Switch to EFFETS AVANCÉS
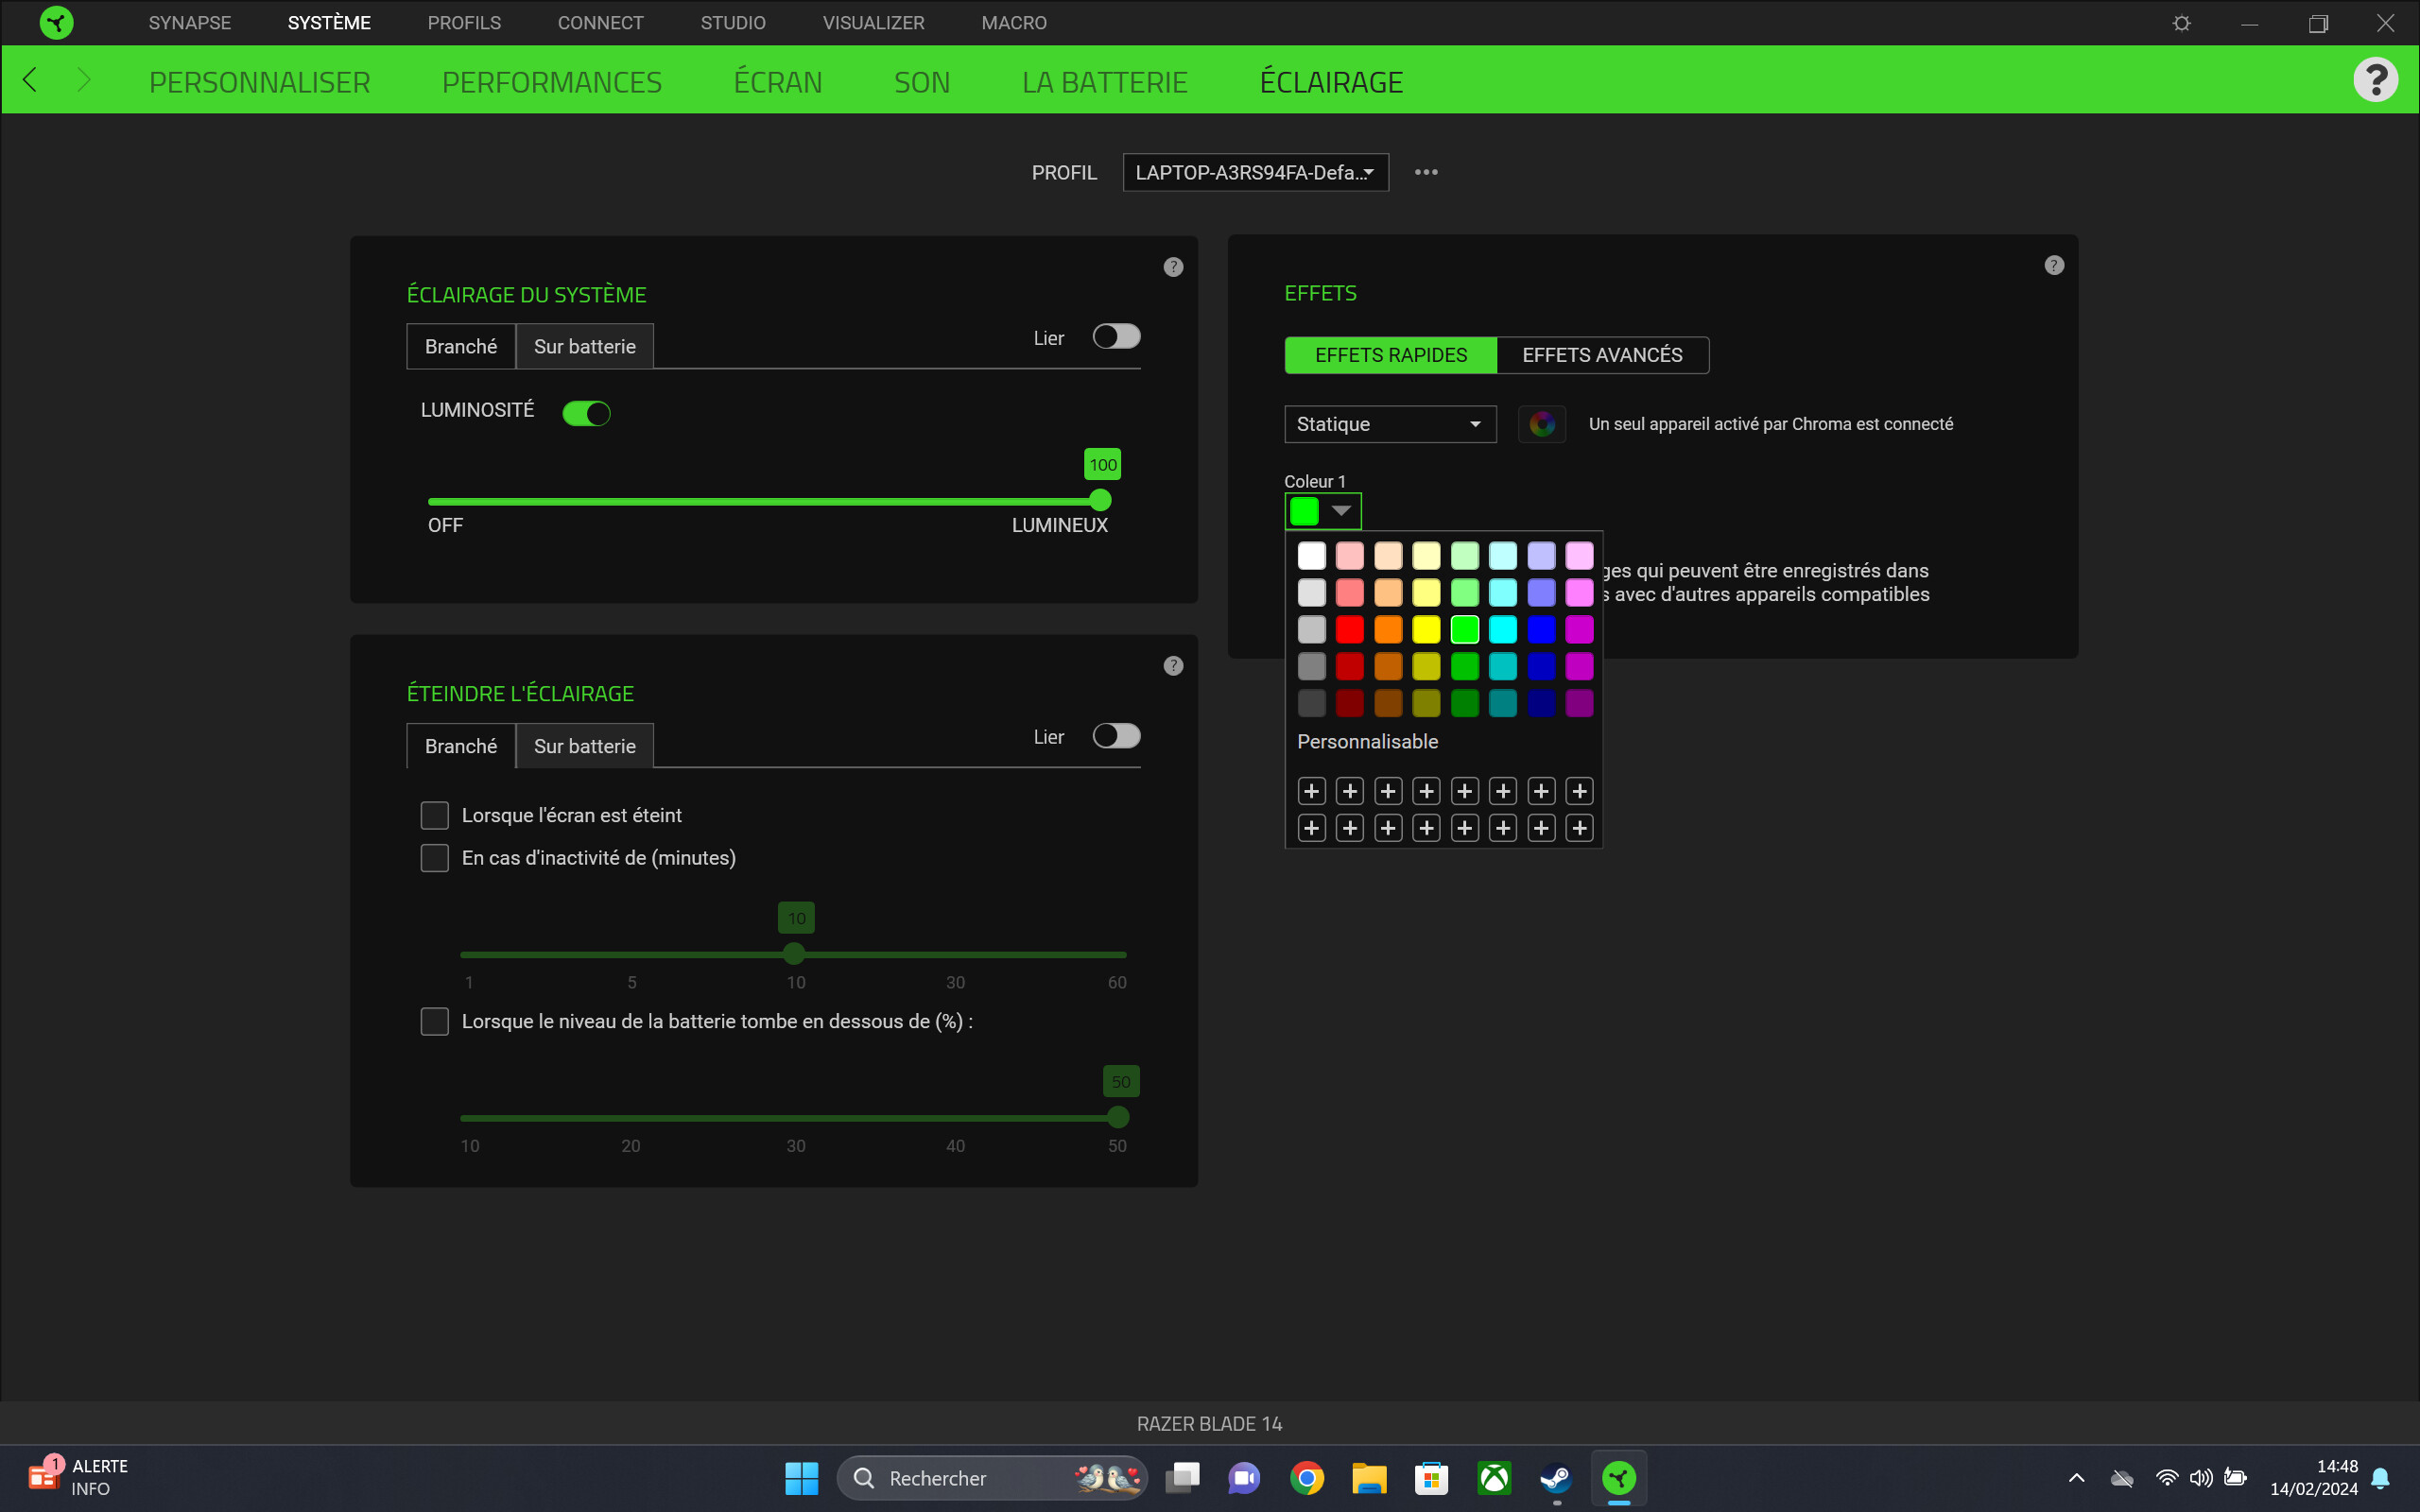2420x1512 pixels. tap(1602, 354)
